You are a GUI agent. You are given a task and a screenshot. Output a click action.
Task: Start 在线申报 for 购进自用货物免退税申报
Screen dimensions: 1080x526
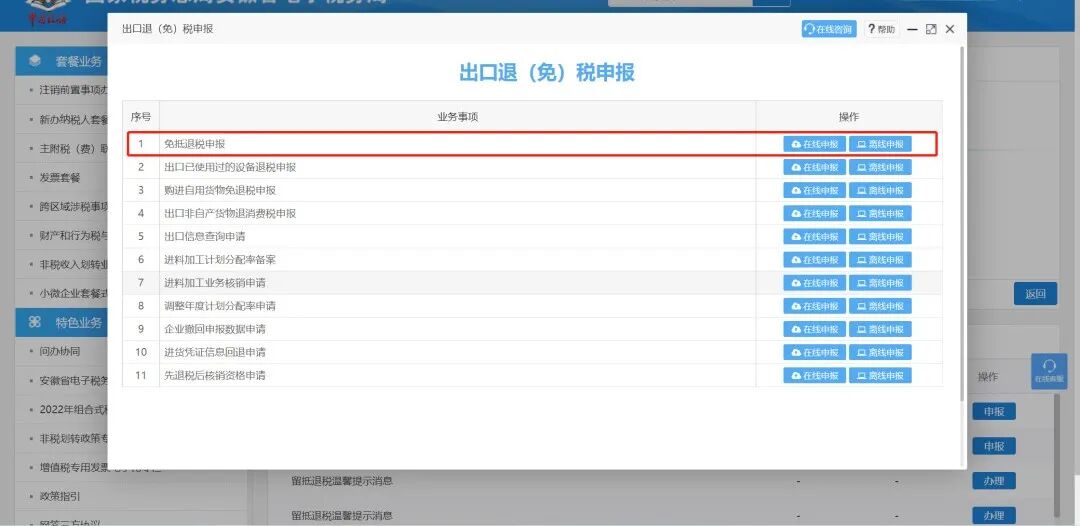pos(814,190)
